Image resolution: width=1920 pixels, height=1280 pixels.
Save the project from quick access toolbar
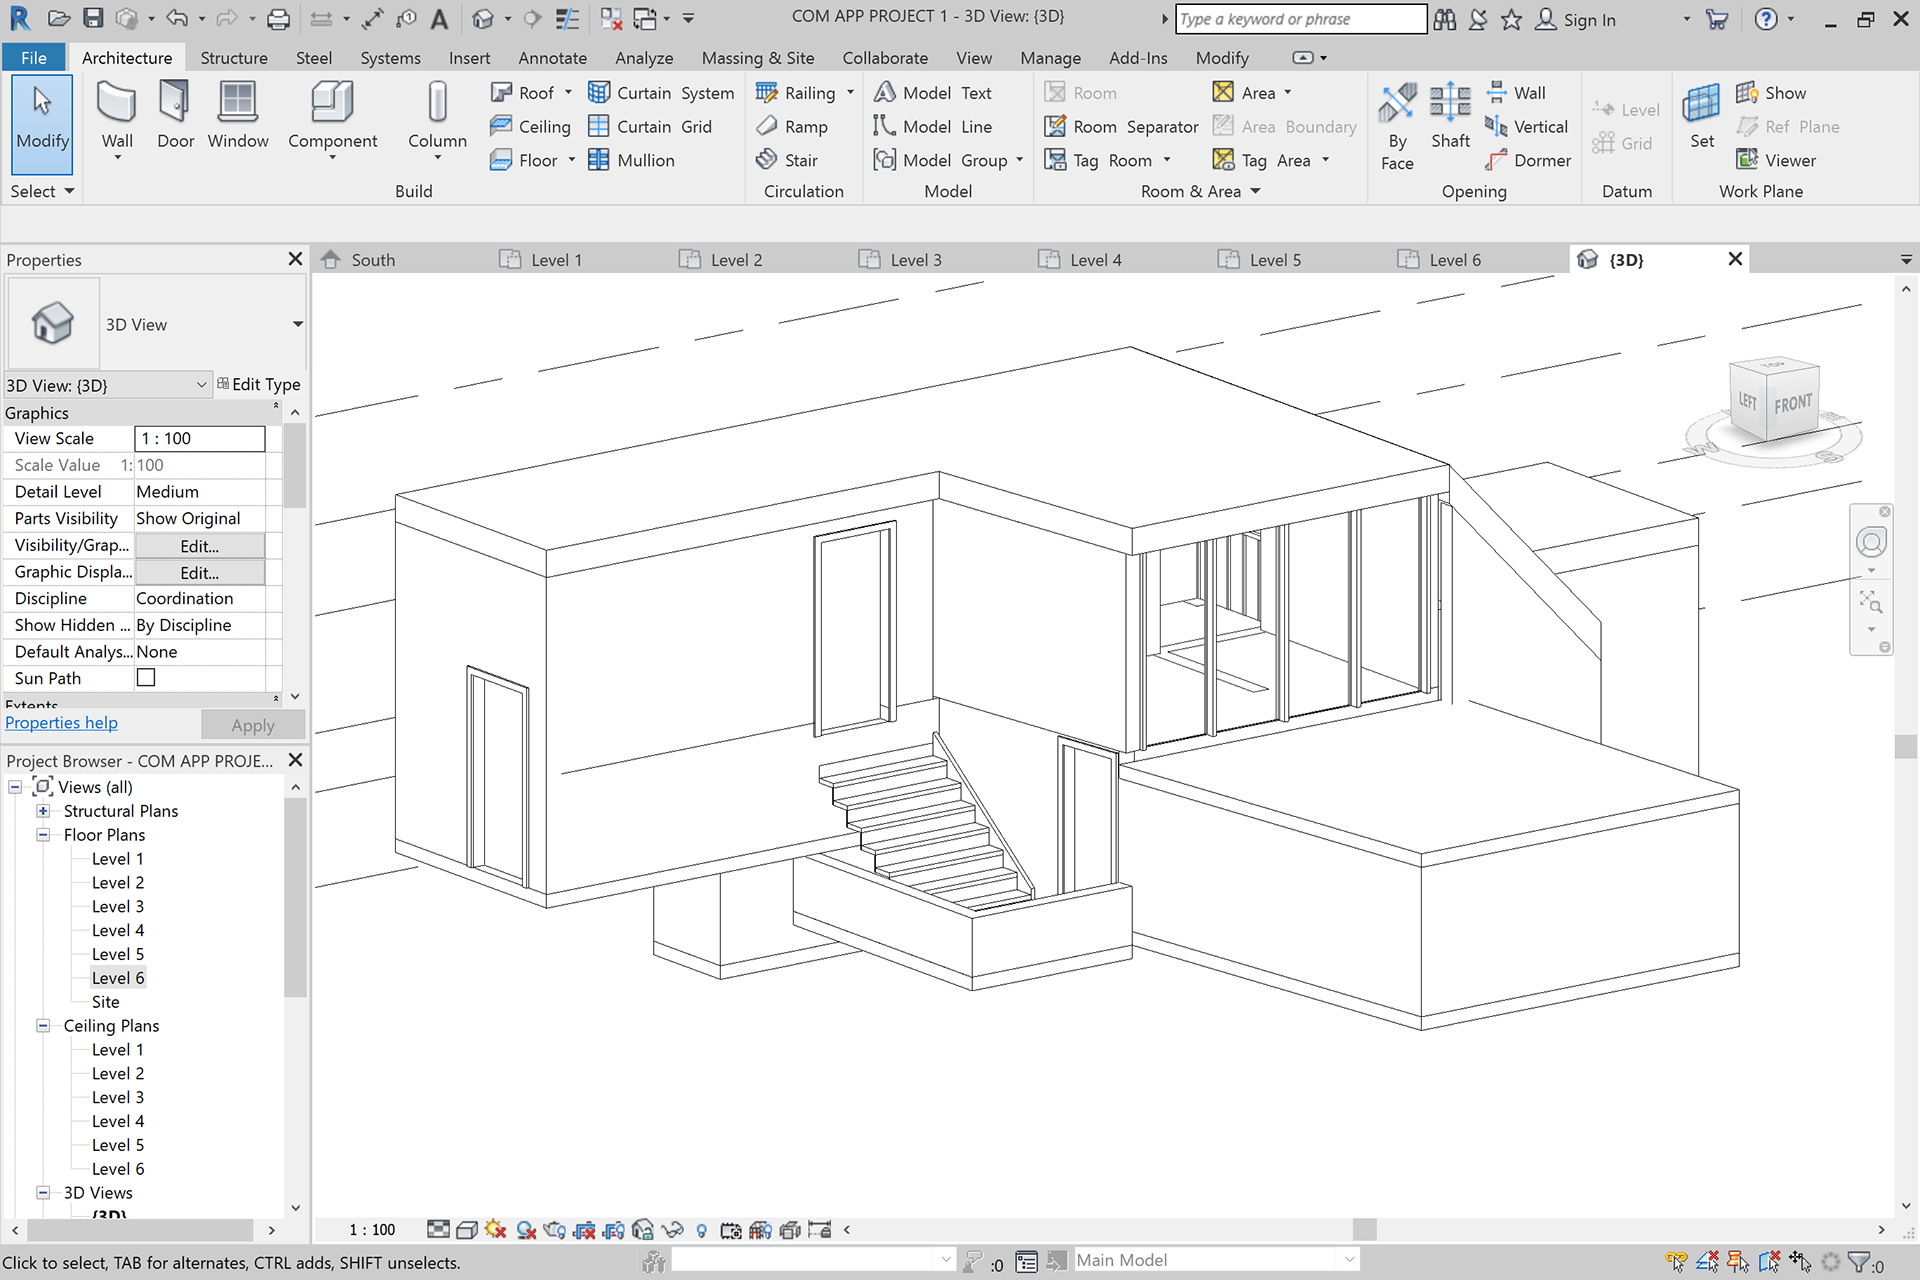[93, 18]
